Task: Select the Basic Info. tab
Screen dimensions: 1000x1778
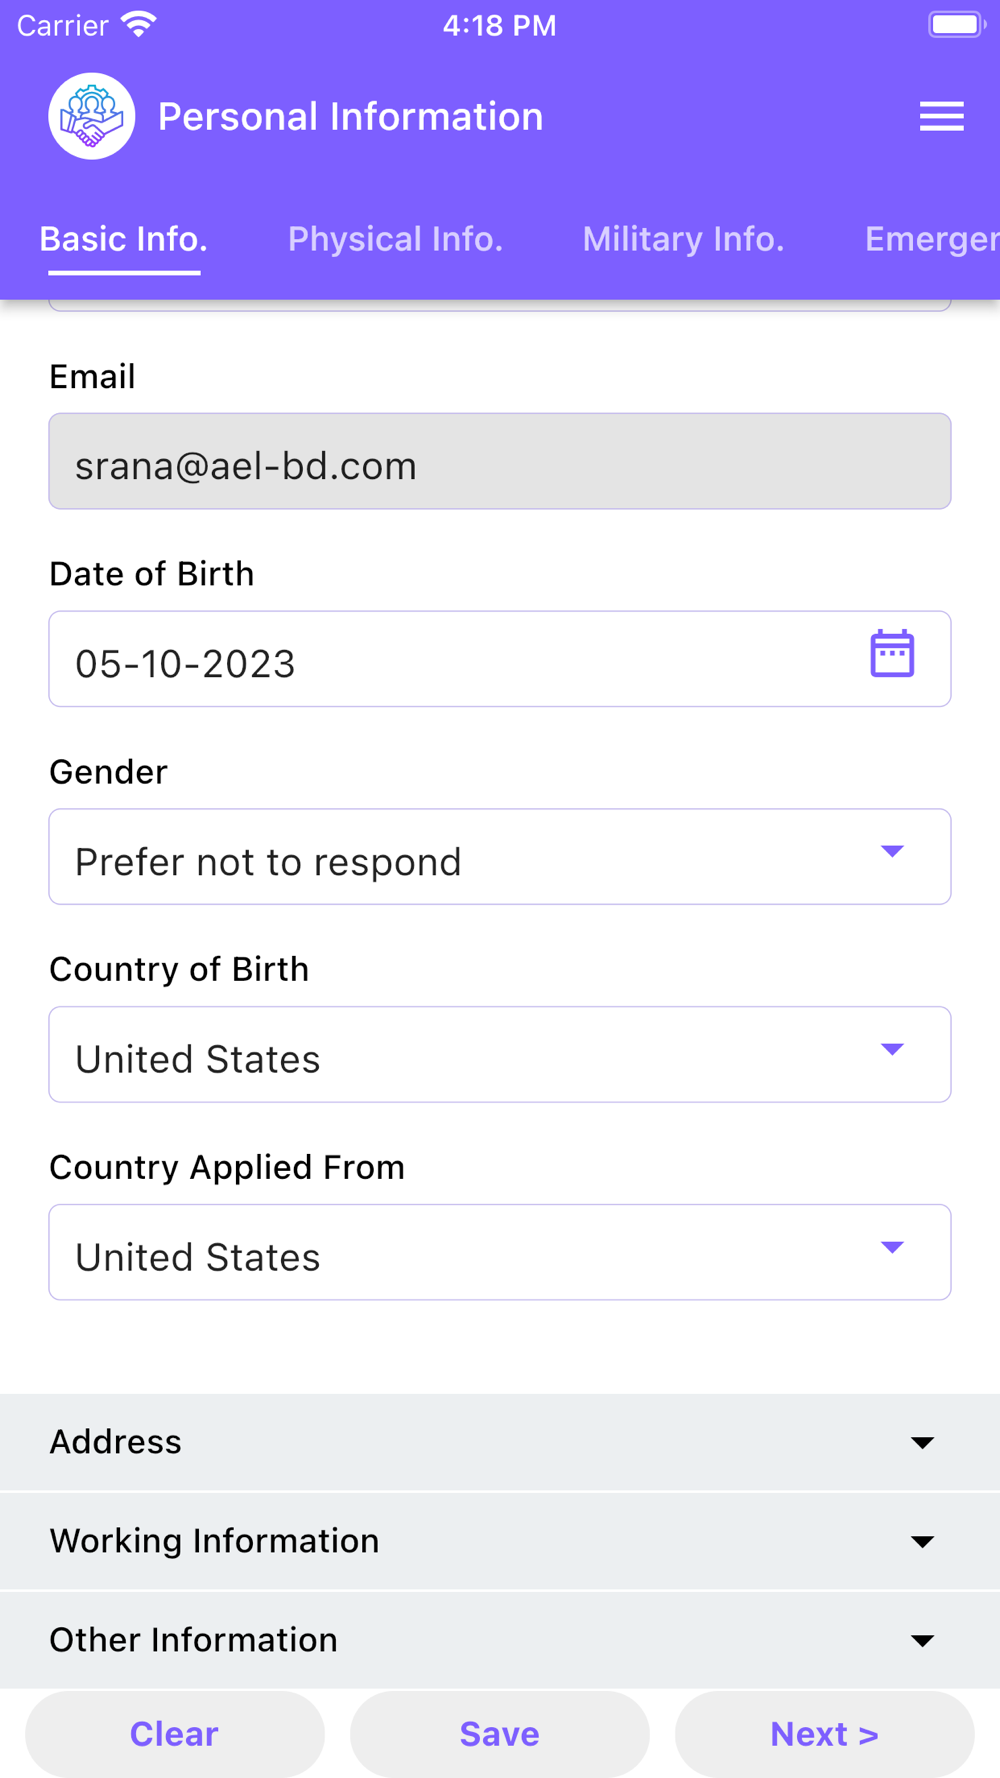Action: [123, 239]
